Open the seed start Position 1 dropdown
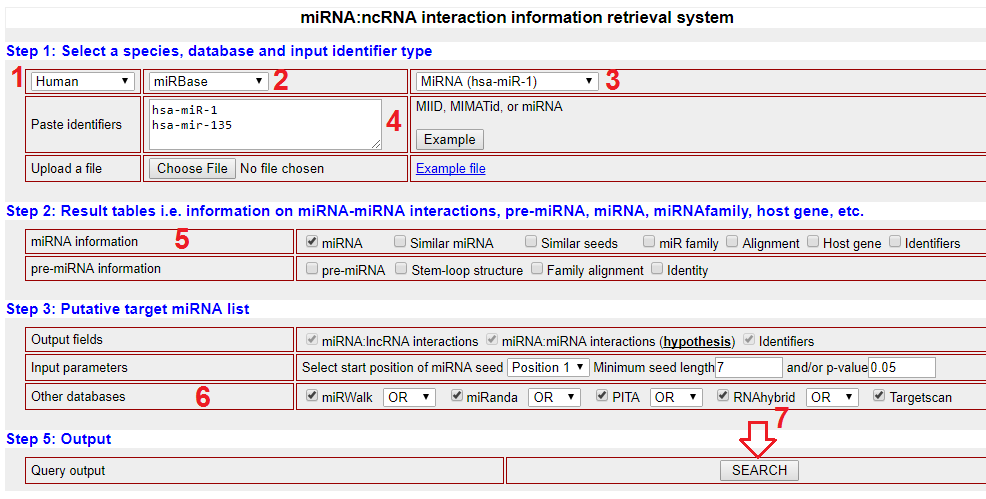The image size is (986, 499). coord(548,367)
